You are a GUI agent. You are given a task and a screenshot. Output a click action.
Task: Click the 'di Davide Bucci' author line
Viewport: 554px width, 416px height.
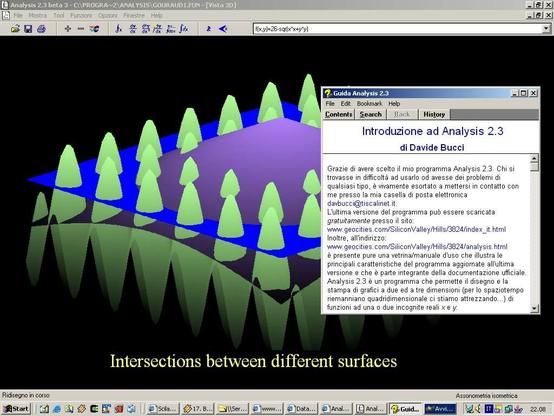[432, 148]
